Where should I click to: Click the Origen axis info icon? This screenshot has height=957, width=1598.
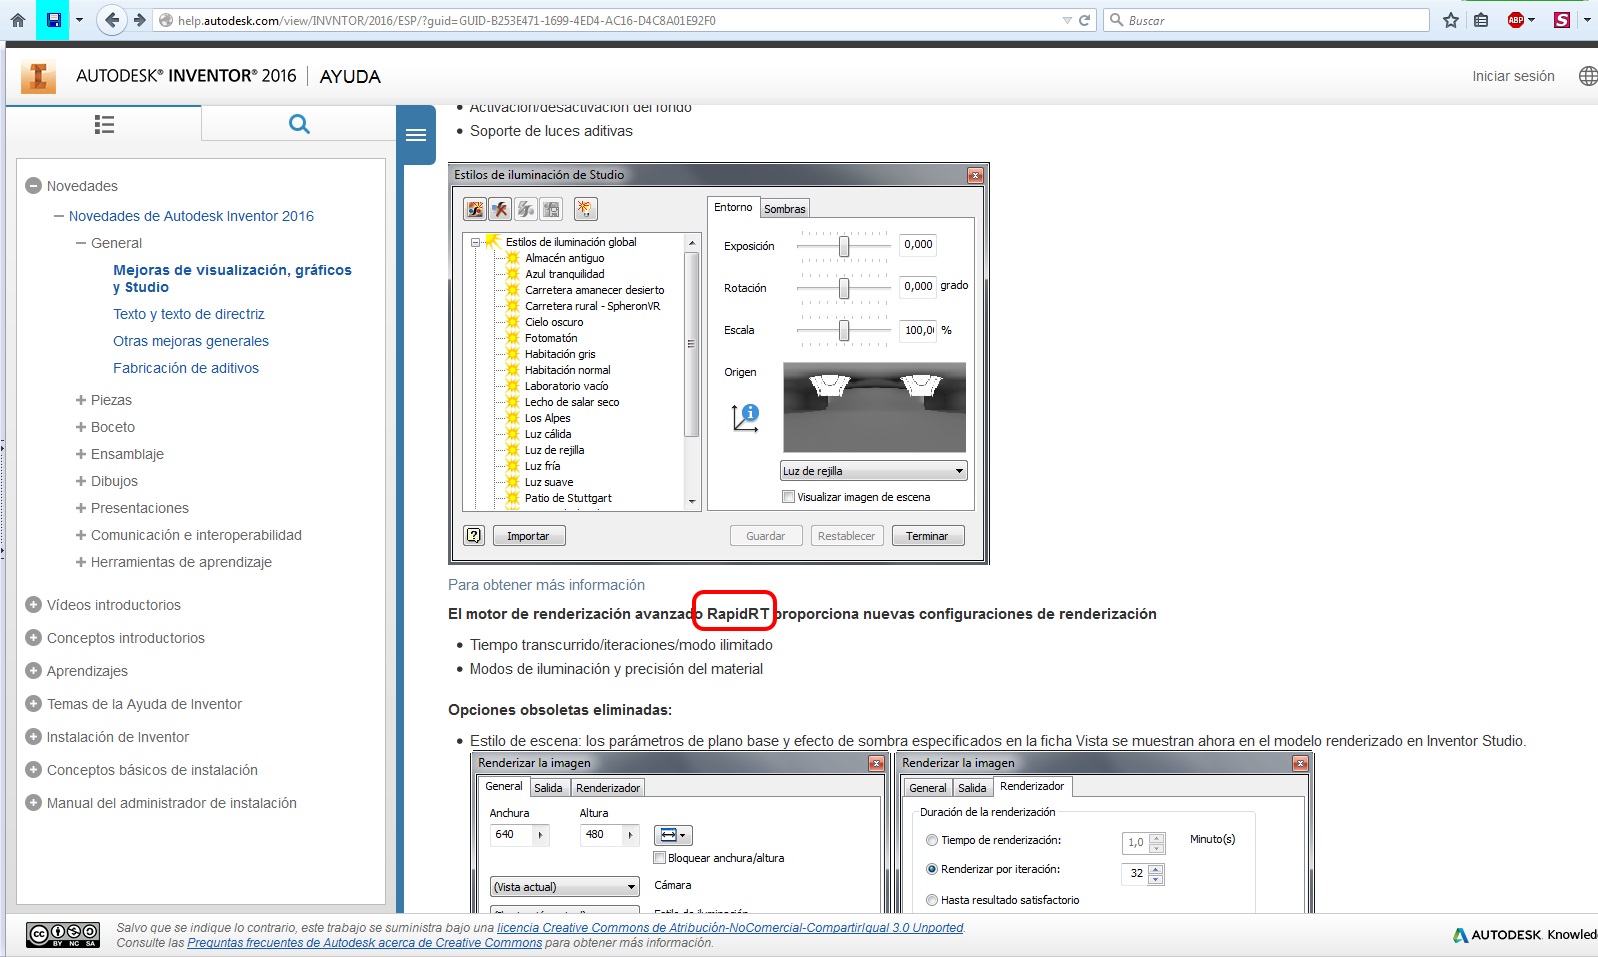tap(745, 417)
